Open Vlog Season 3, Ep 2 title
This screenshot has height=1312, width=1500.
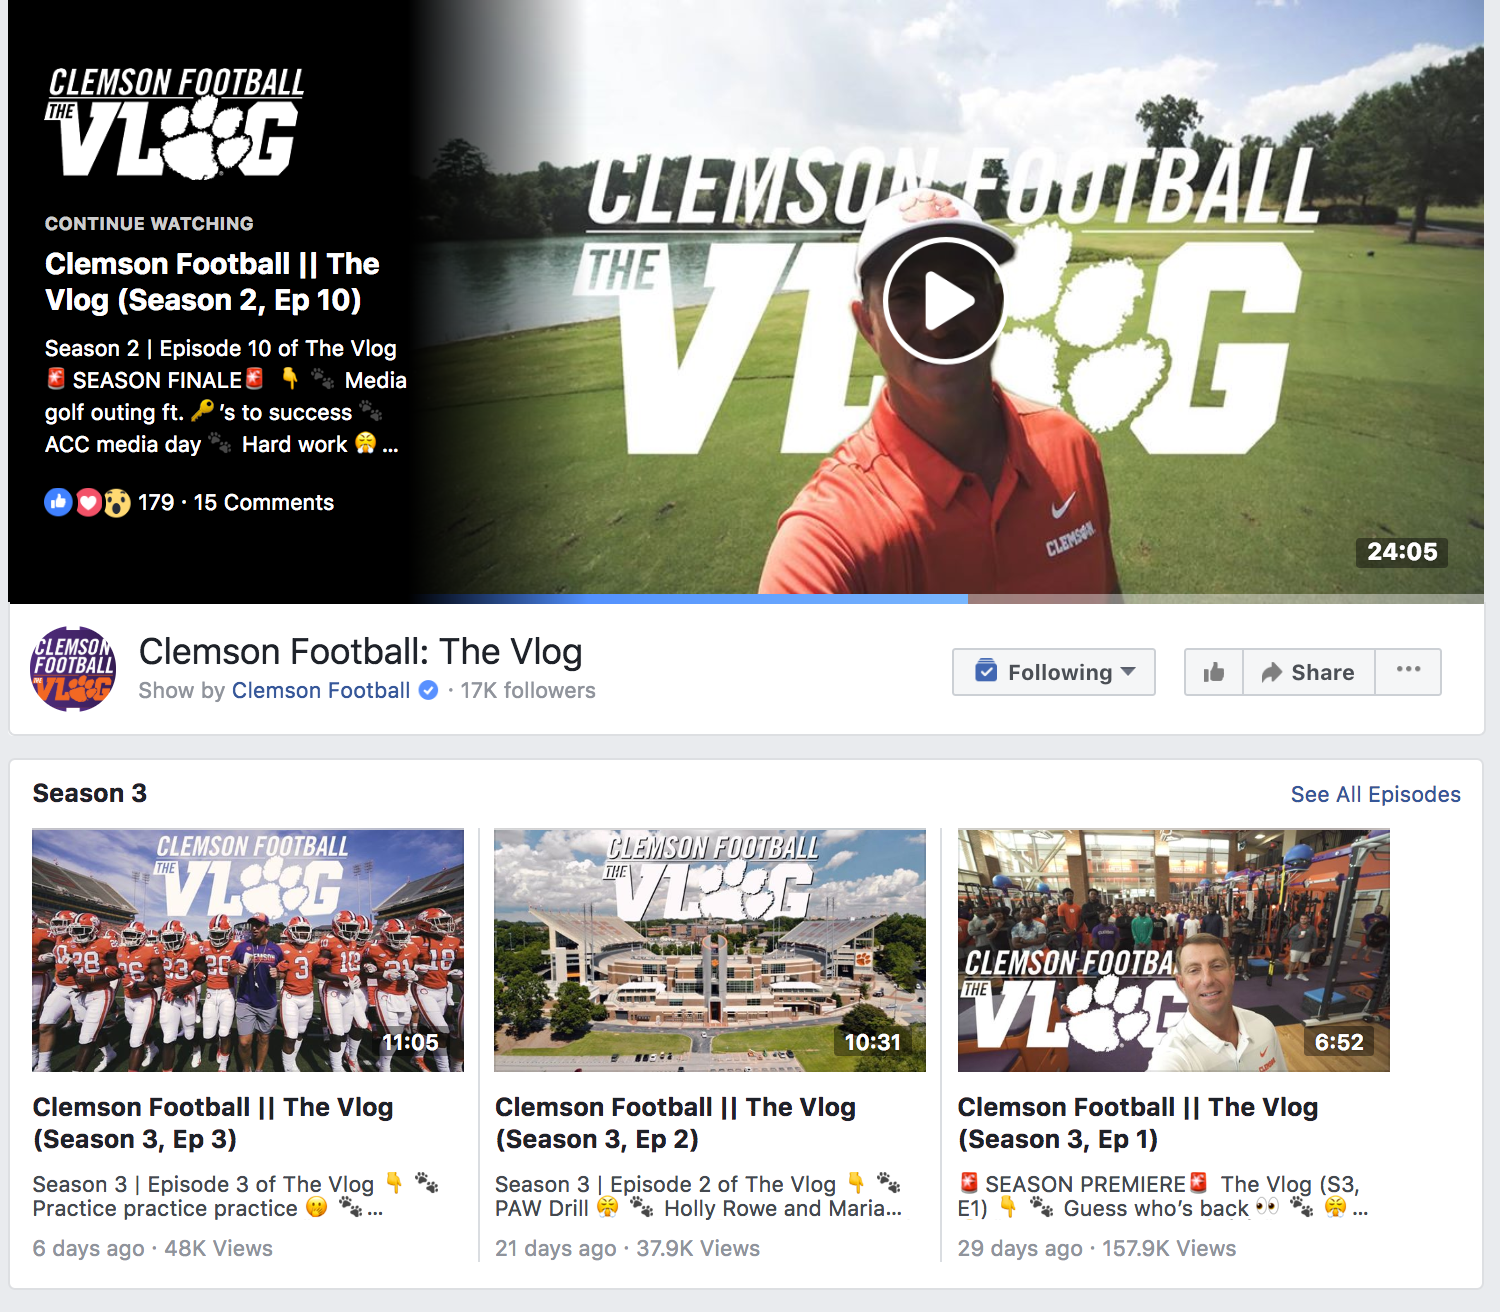[676, 1123]
